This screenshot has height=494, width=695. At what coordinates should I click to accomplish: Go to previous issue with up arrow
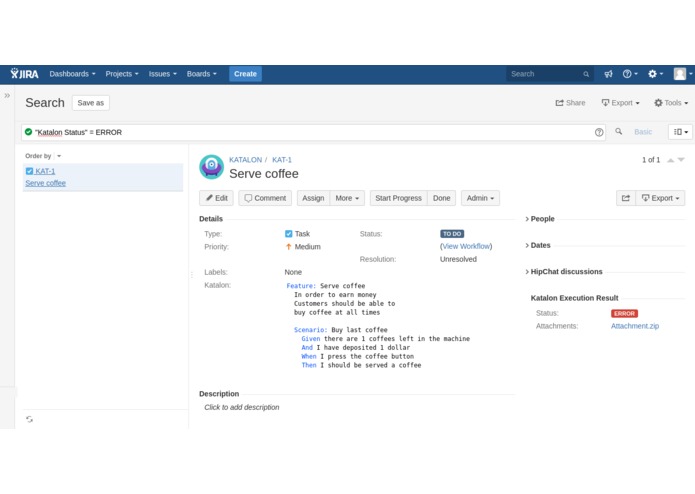671,160
